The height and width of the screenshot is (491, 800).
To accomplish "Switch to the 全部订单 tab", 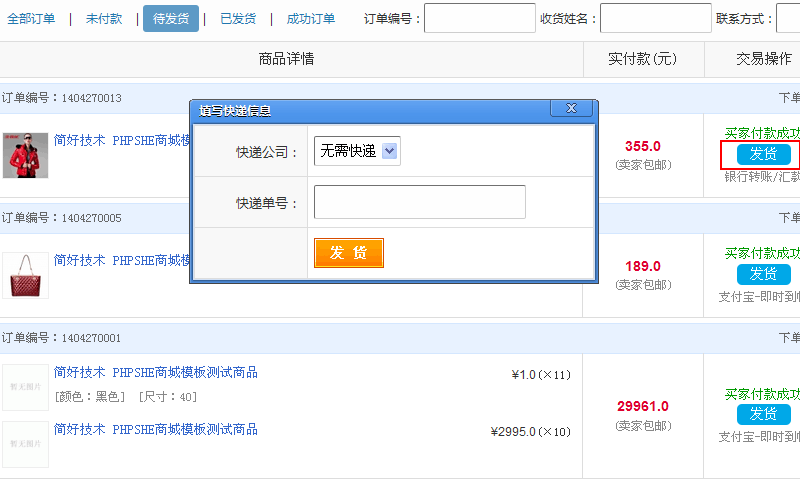I will [31, 19].
